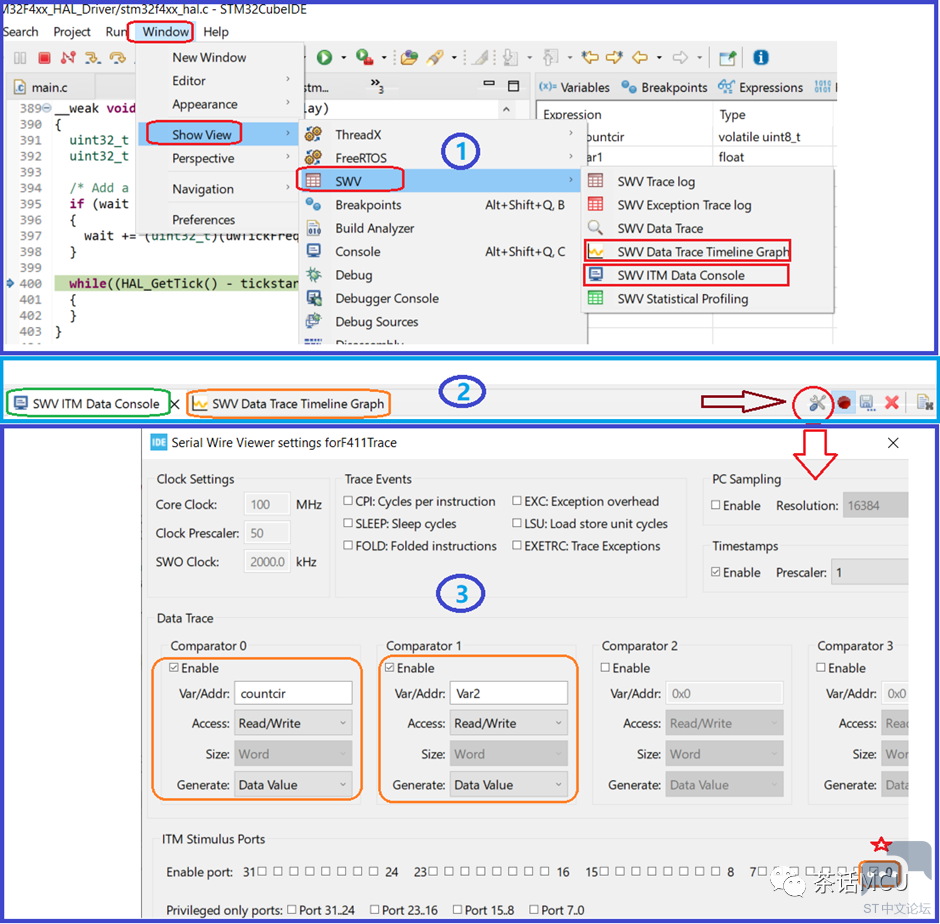Open Comparator 1 Size dropdown

tap(508, 754)
